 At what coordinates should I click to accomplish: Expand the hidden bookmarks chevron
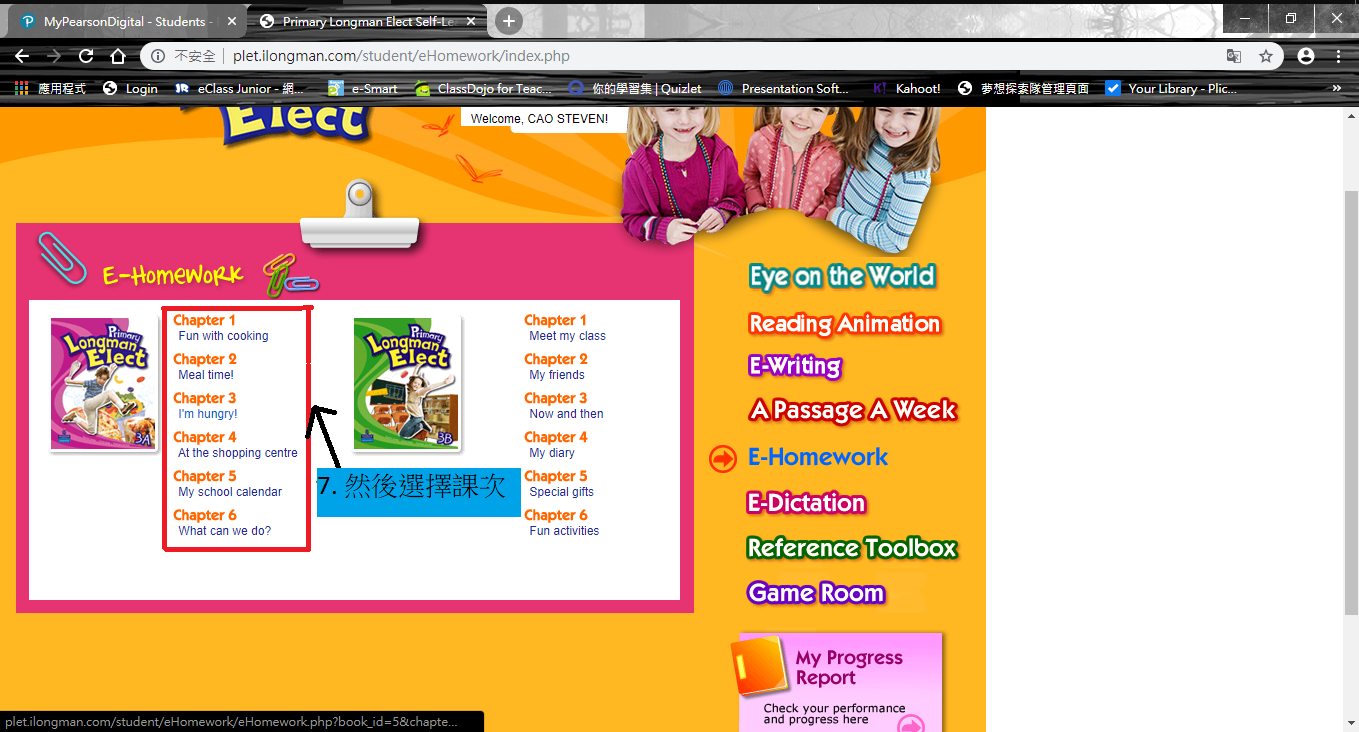[1337, 88]
